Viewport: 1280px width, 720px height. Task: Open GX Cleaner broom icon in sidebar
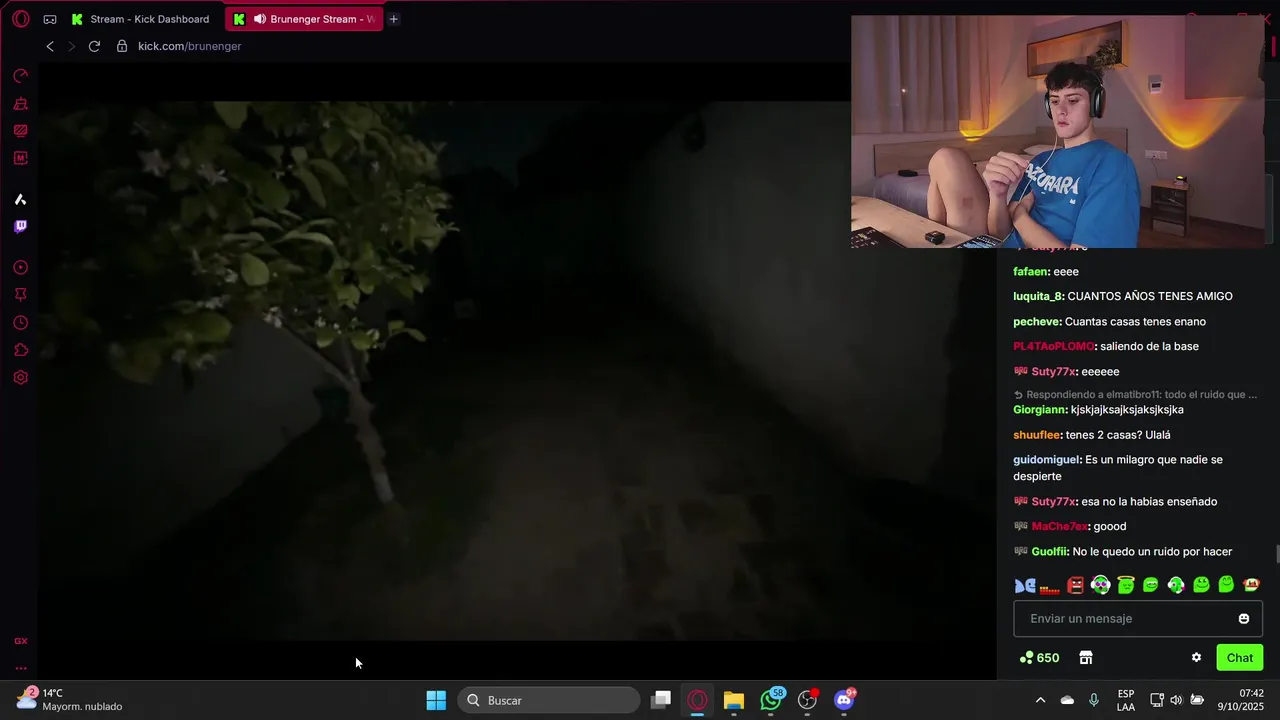click(20, 103)
